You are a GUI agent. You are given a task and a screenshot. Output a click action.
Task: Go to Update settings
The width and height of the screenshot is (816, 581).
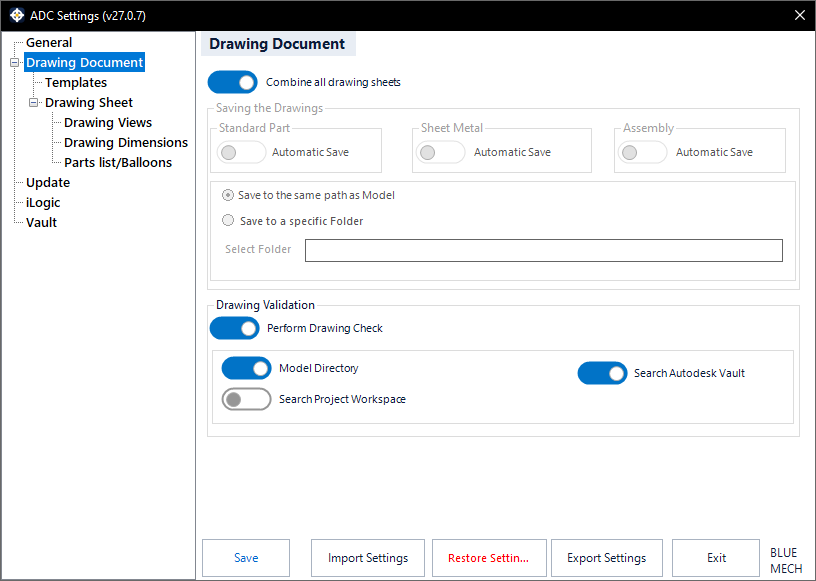[x=48, y=183]
